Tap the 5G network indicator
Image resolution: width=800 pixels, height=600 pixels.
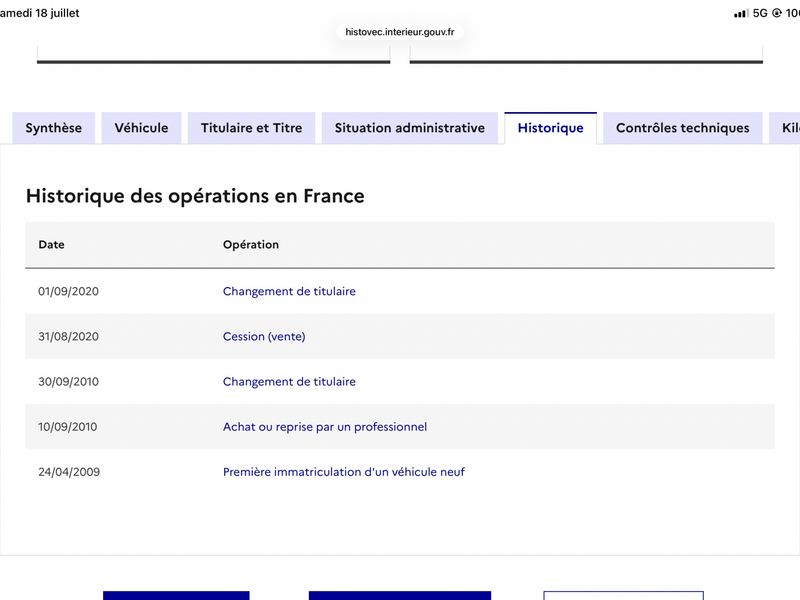760,13
